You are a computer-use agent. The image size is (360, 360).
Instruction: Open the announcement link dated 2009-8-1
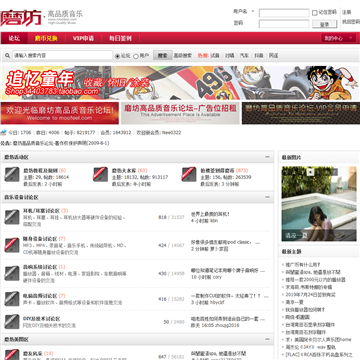[x=61, y=143]
